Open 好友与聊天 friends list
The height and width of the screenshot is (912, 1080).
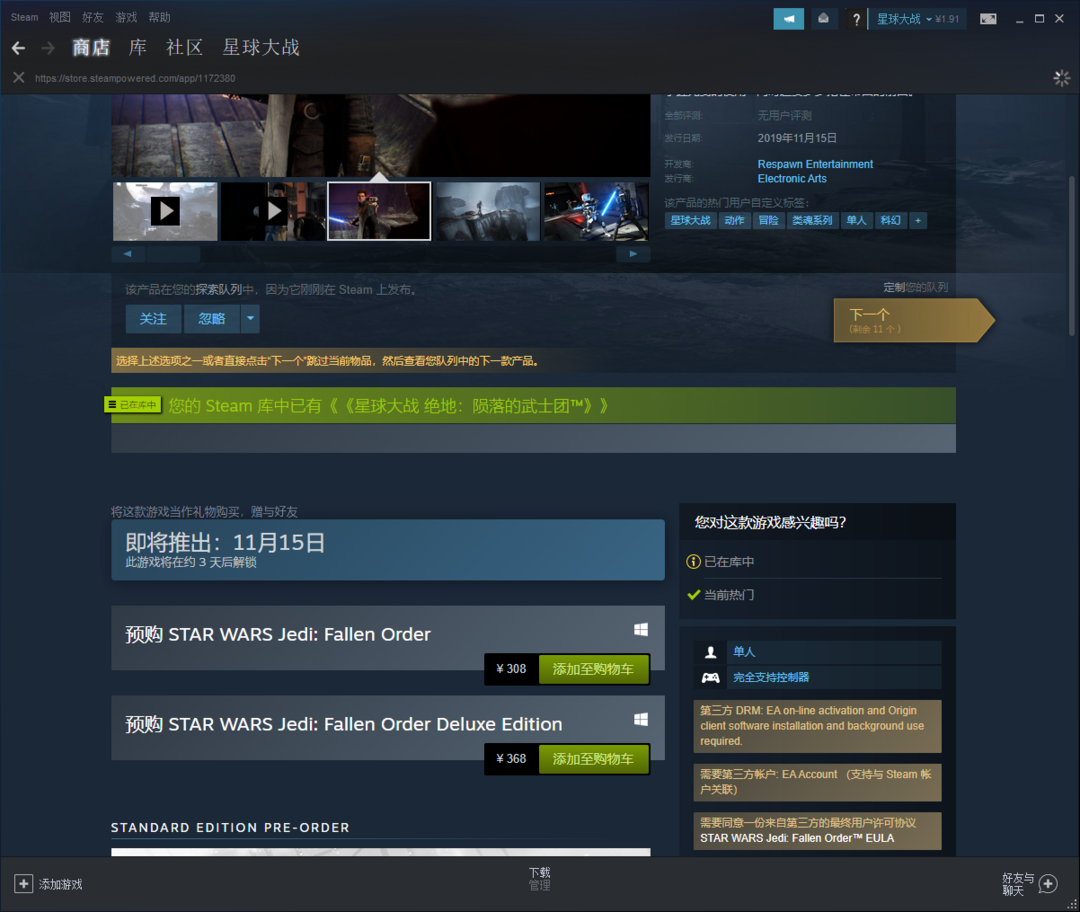1017,884
